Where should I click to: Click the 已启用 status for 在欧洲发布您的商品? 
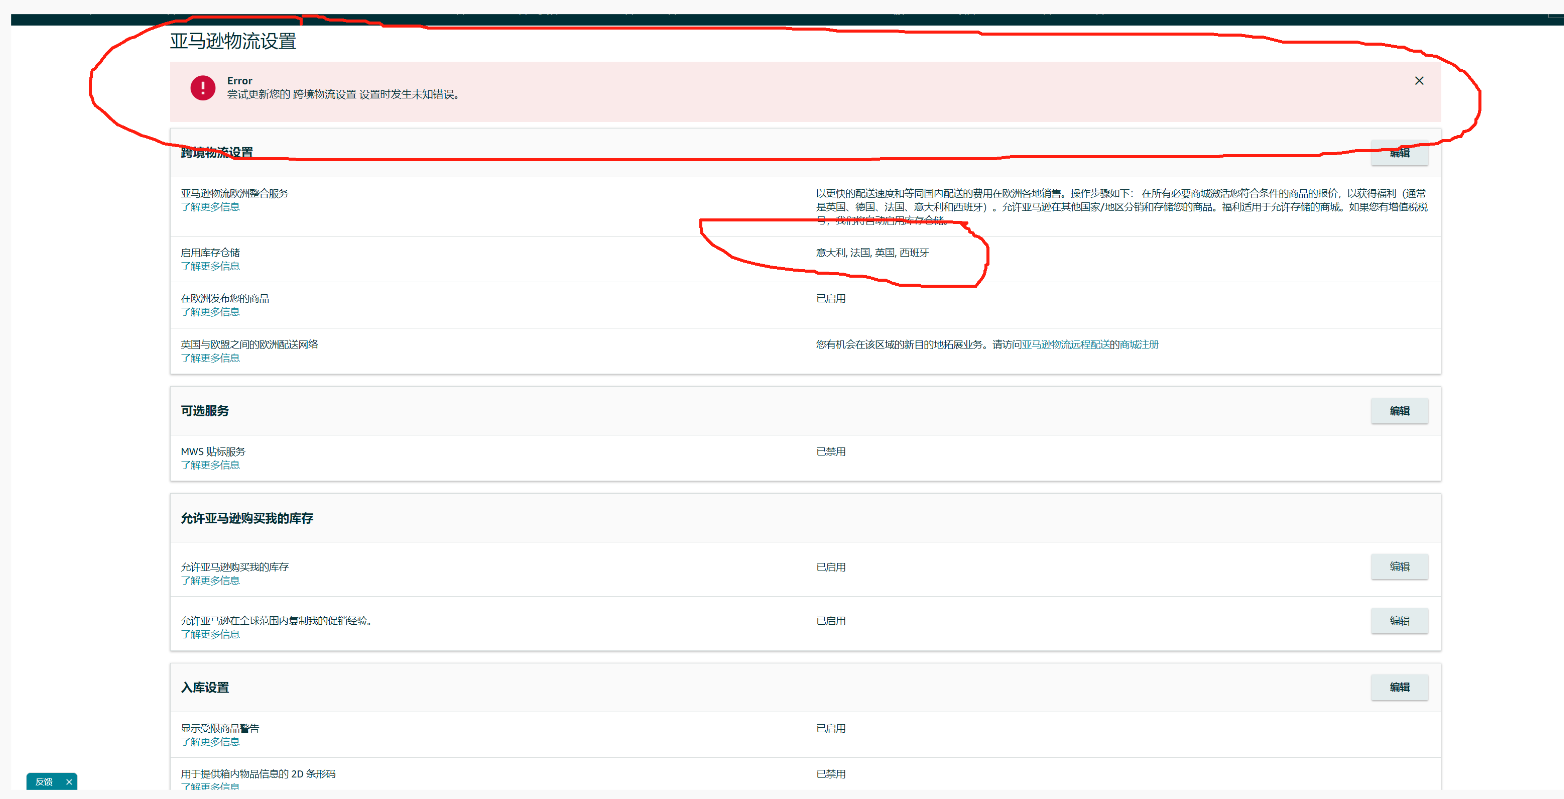coord(831,299)
